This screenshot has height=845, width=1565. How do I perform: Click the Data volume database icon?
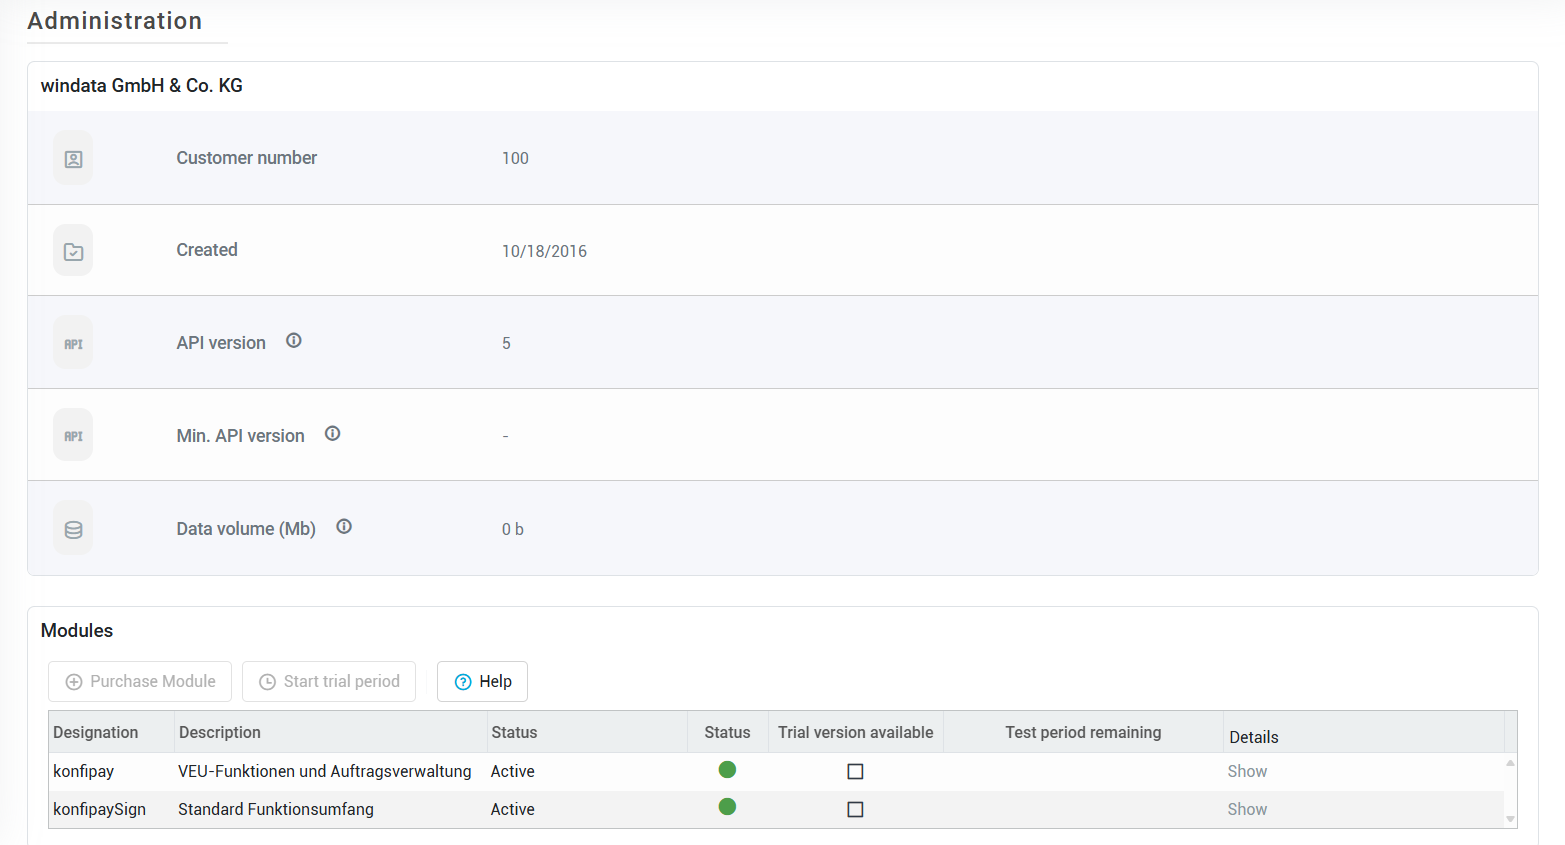pos(73,529)
